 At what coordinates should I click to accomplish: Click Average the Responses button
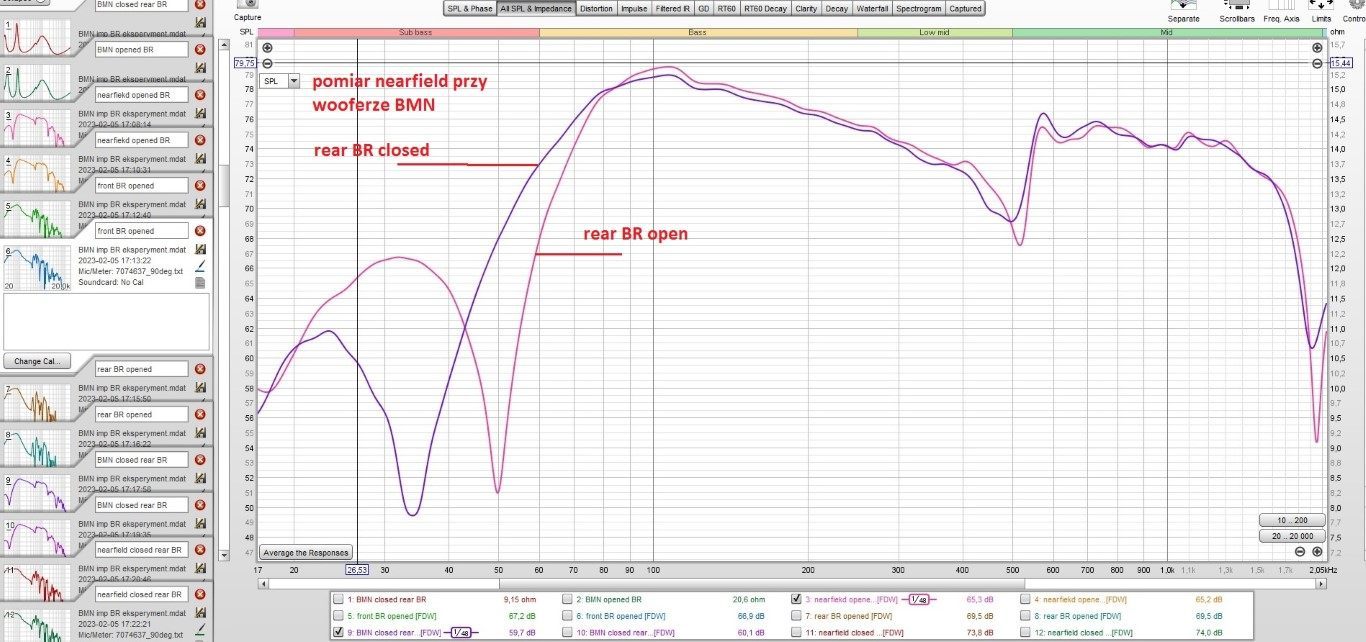pos(306,552)
